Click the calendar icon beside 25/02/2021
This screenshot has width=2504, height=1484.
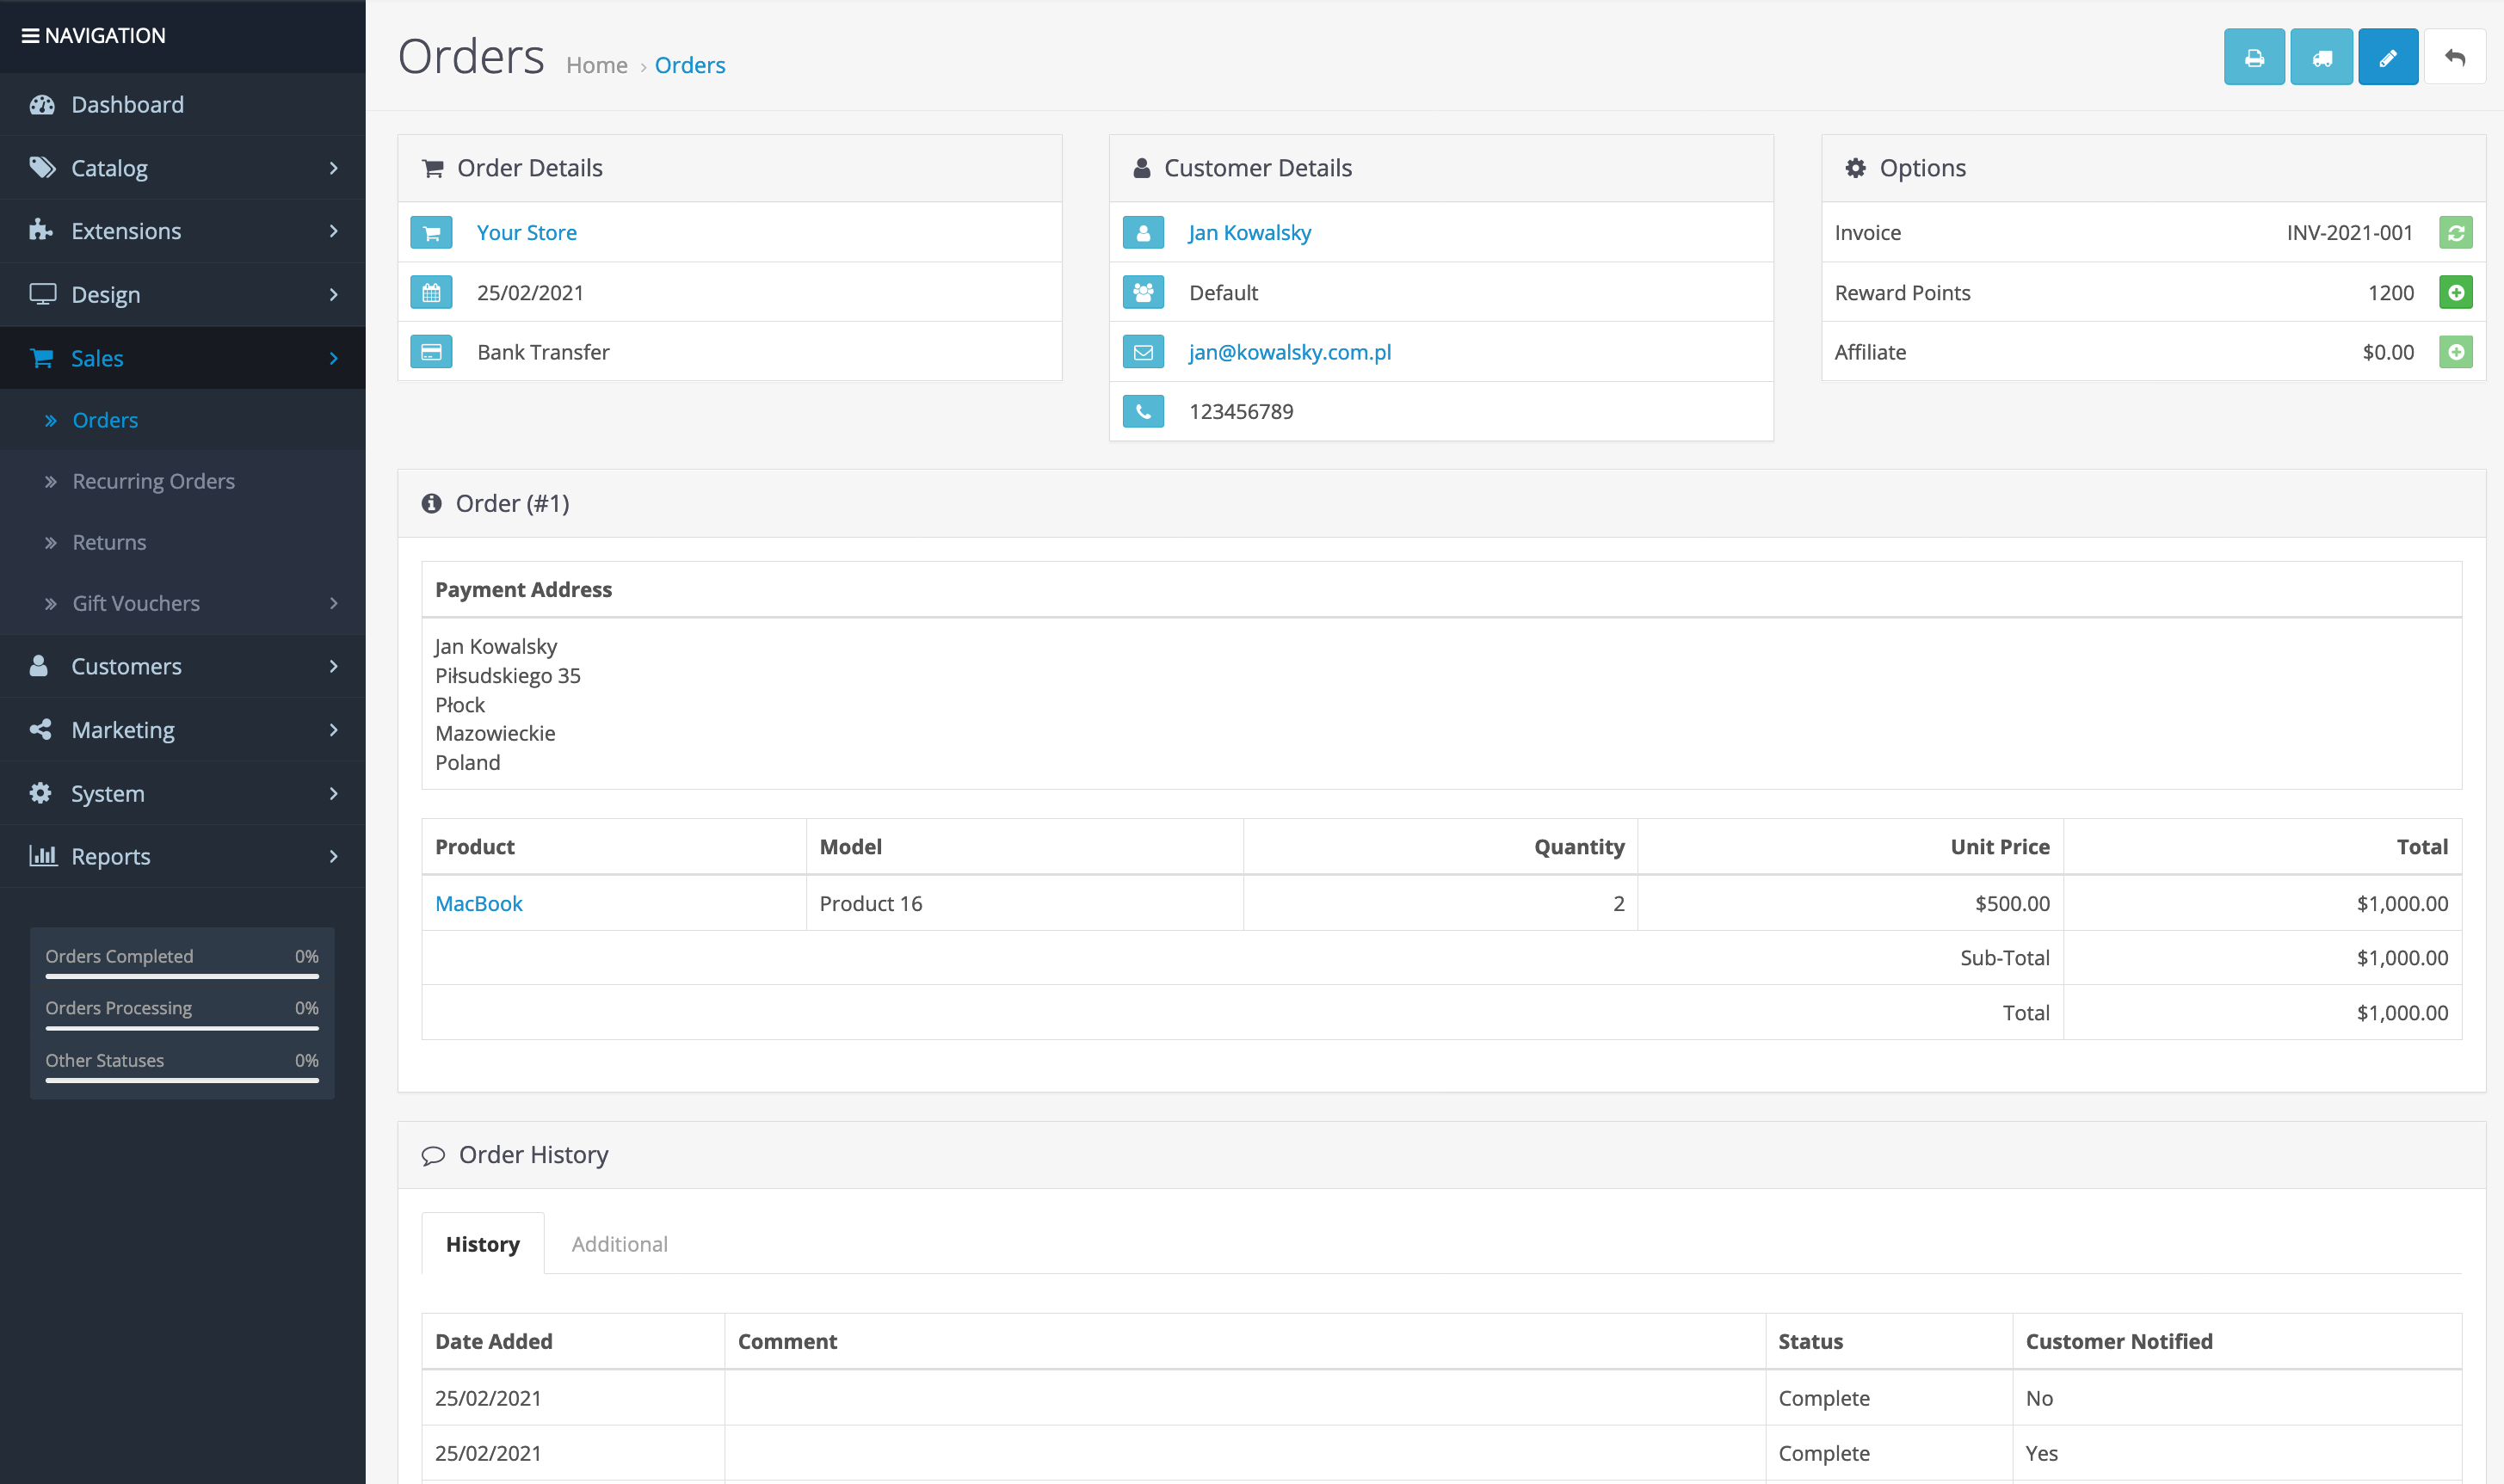click(x=431, y=293)
